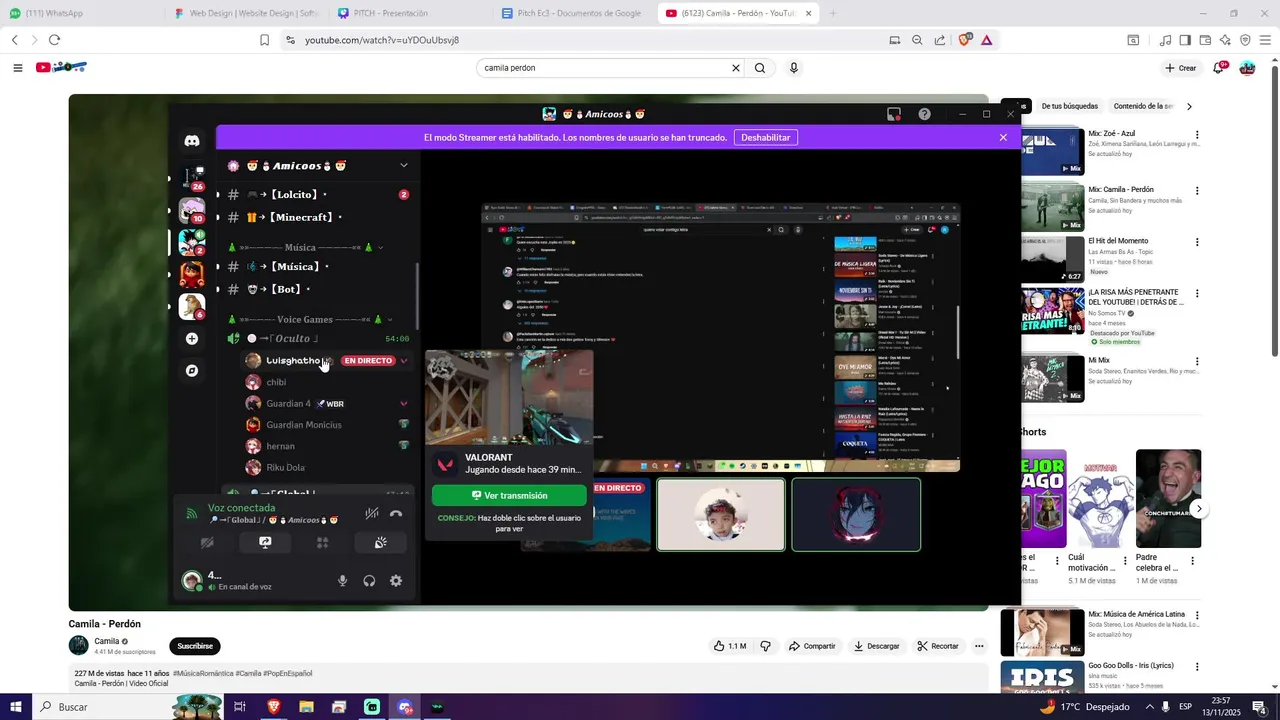The width and height of the screenshot is (1280, 720).
Task: Toggle camera on in voice panel
Action: pyautogui.click(x=207, y=543)
